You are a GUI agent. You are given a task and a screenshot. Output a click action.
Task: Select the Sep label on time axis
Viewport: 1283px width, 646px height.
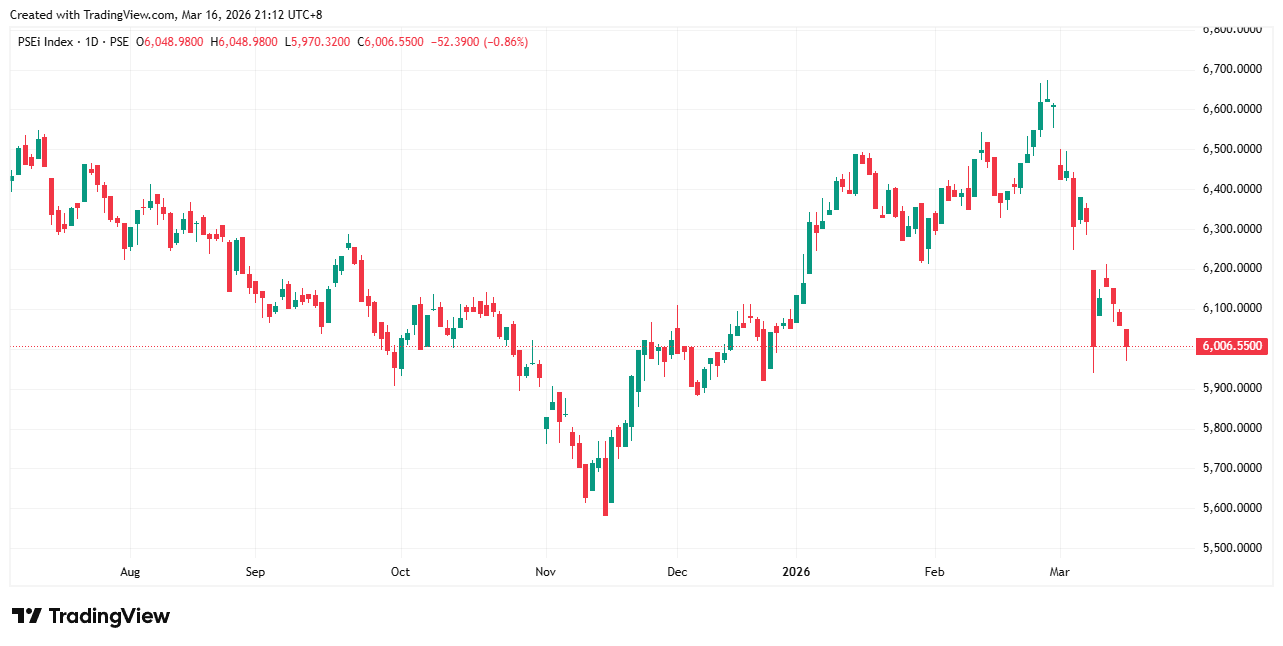click(x=255, y=573)
